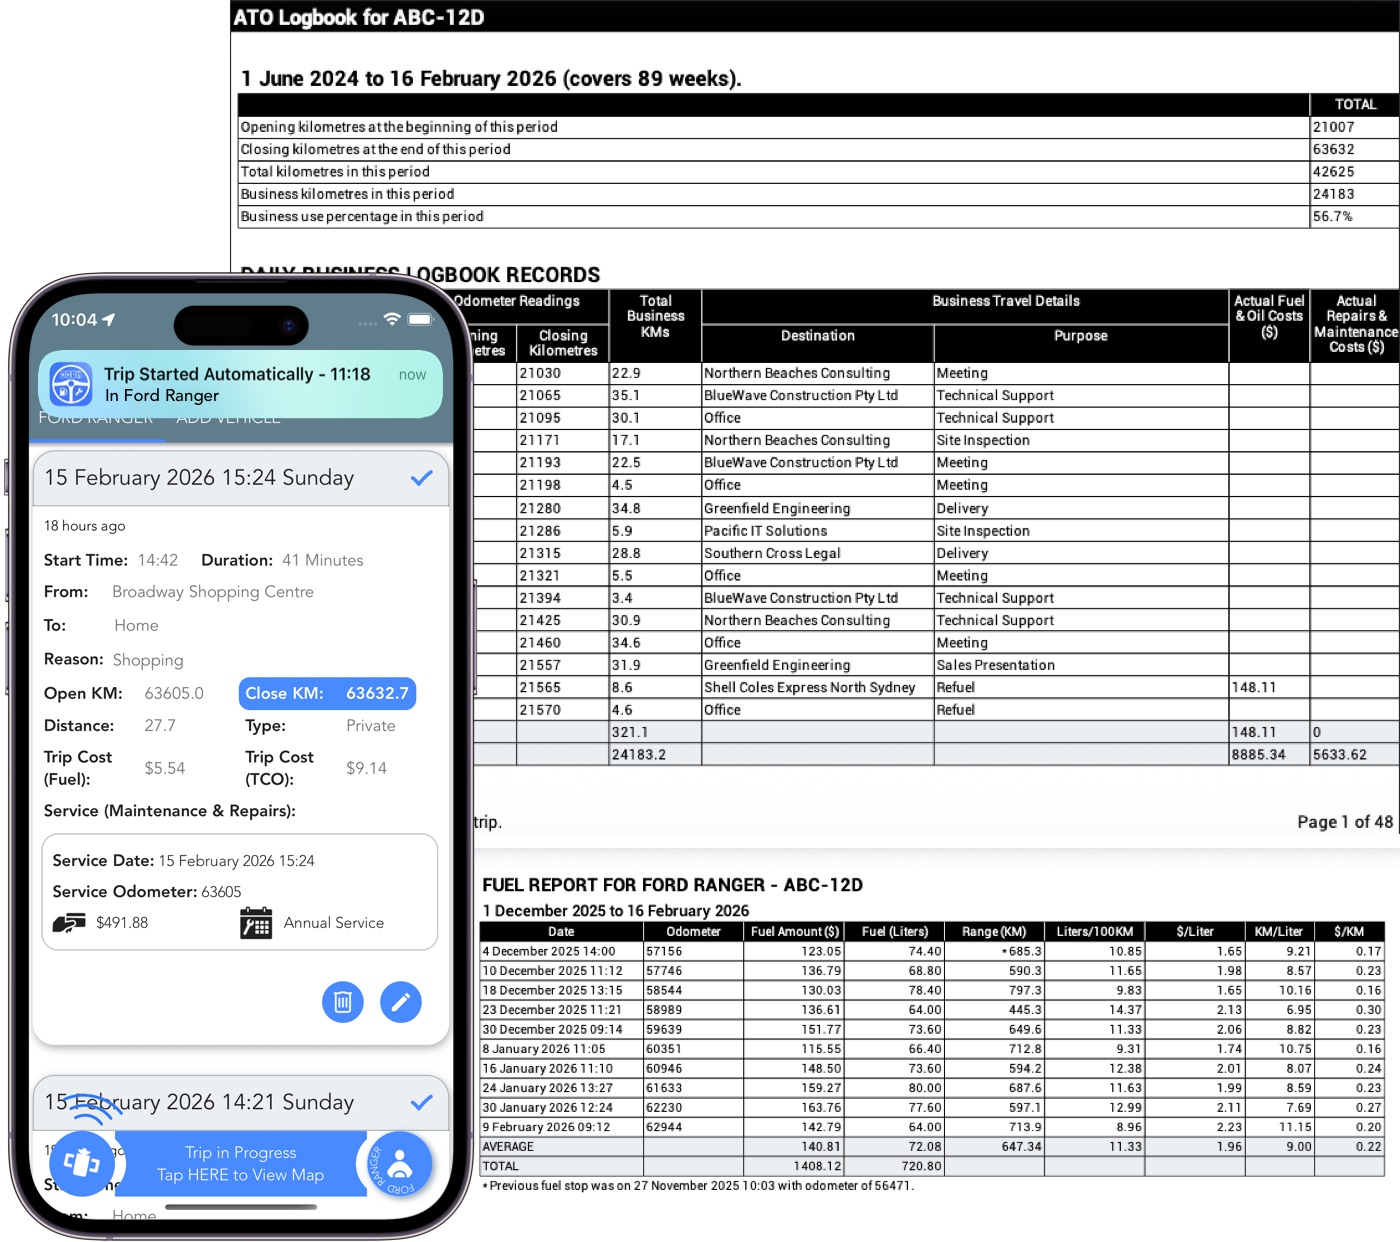This screenshot has height=1242, width=1400.
Task: Tap the trash icon to delete the trip
Action: pos(342,1001)
